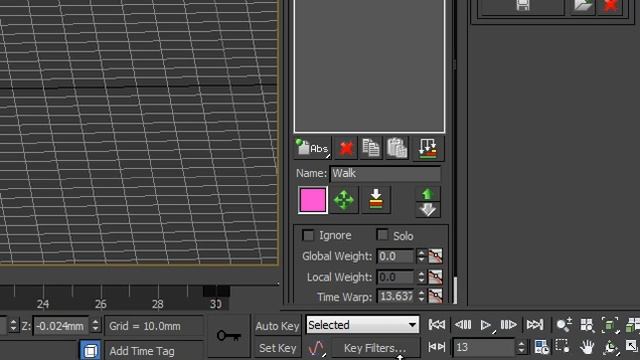Viewport: 640px width, 360px height.
Task: Click the Time Warp spinner arrows
Action: point(421,296)
